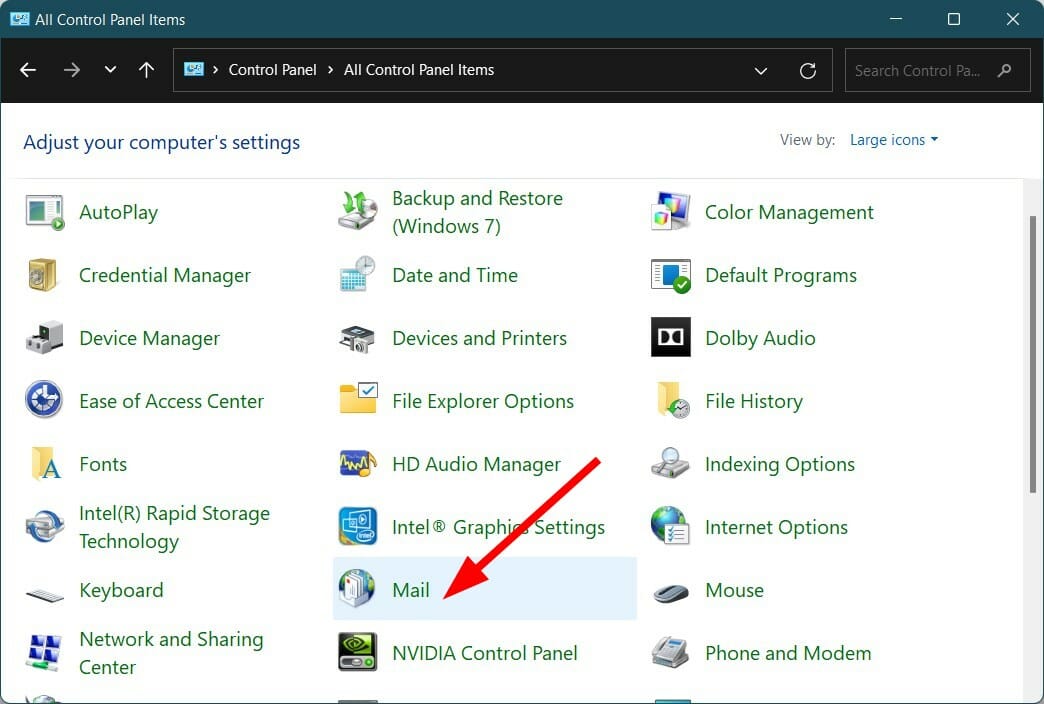
Task: Open the Date and Time icon
Action: coord(358,274)
